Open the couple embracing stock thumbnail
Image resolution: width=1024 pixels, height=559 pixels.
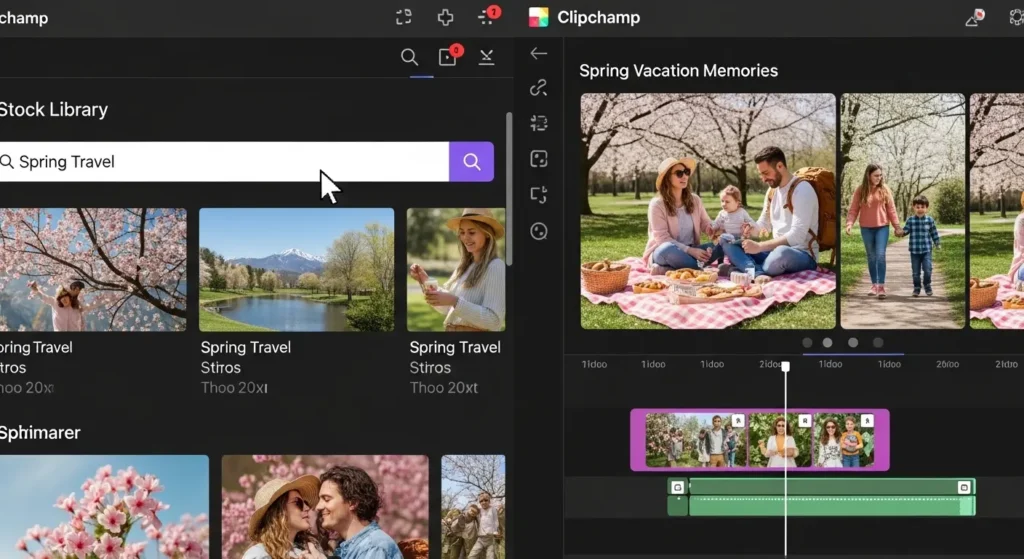325,507
